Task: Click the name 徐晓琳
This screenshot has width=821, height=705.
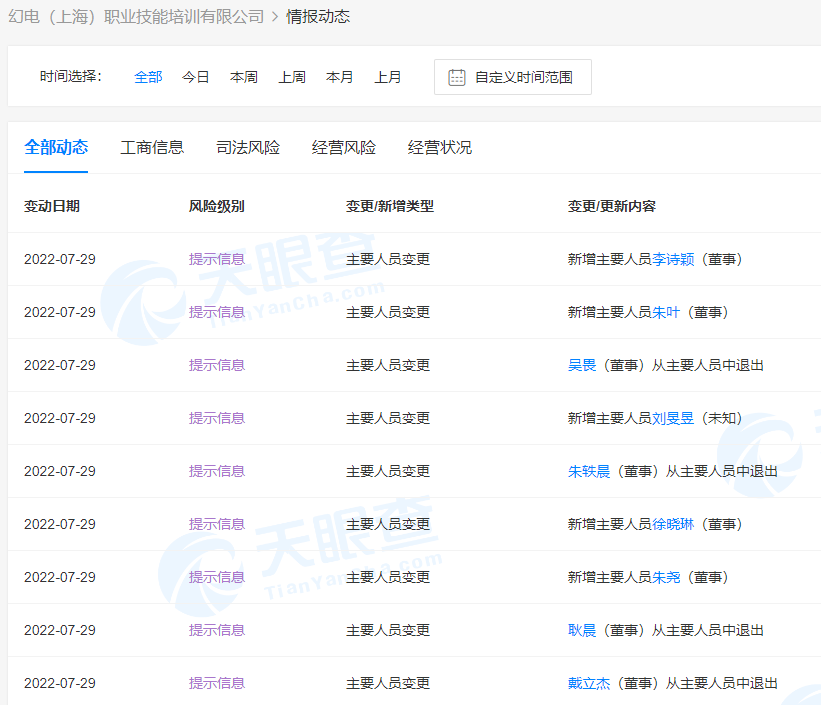Action: click(673, 524)
